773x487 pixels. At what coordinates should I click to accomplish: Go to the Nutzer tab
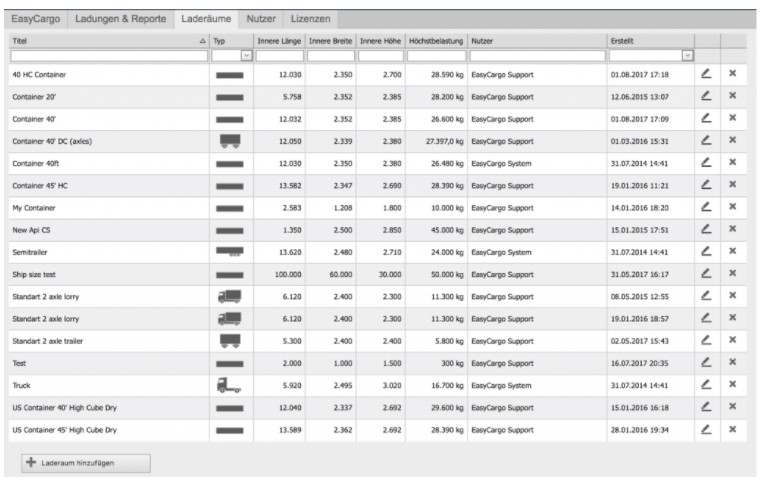point(261,19)
